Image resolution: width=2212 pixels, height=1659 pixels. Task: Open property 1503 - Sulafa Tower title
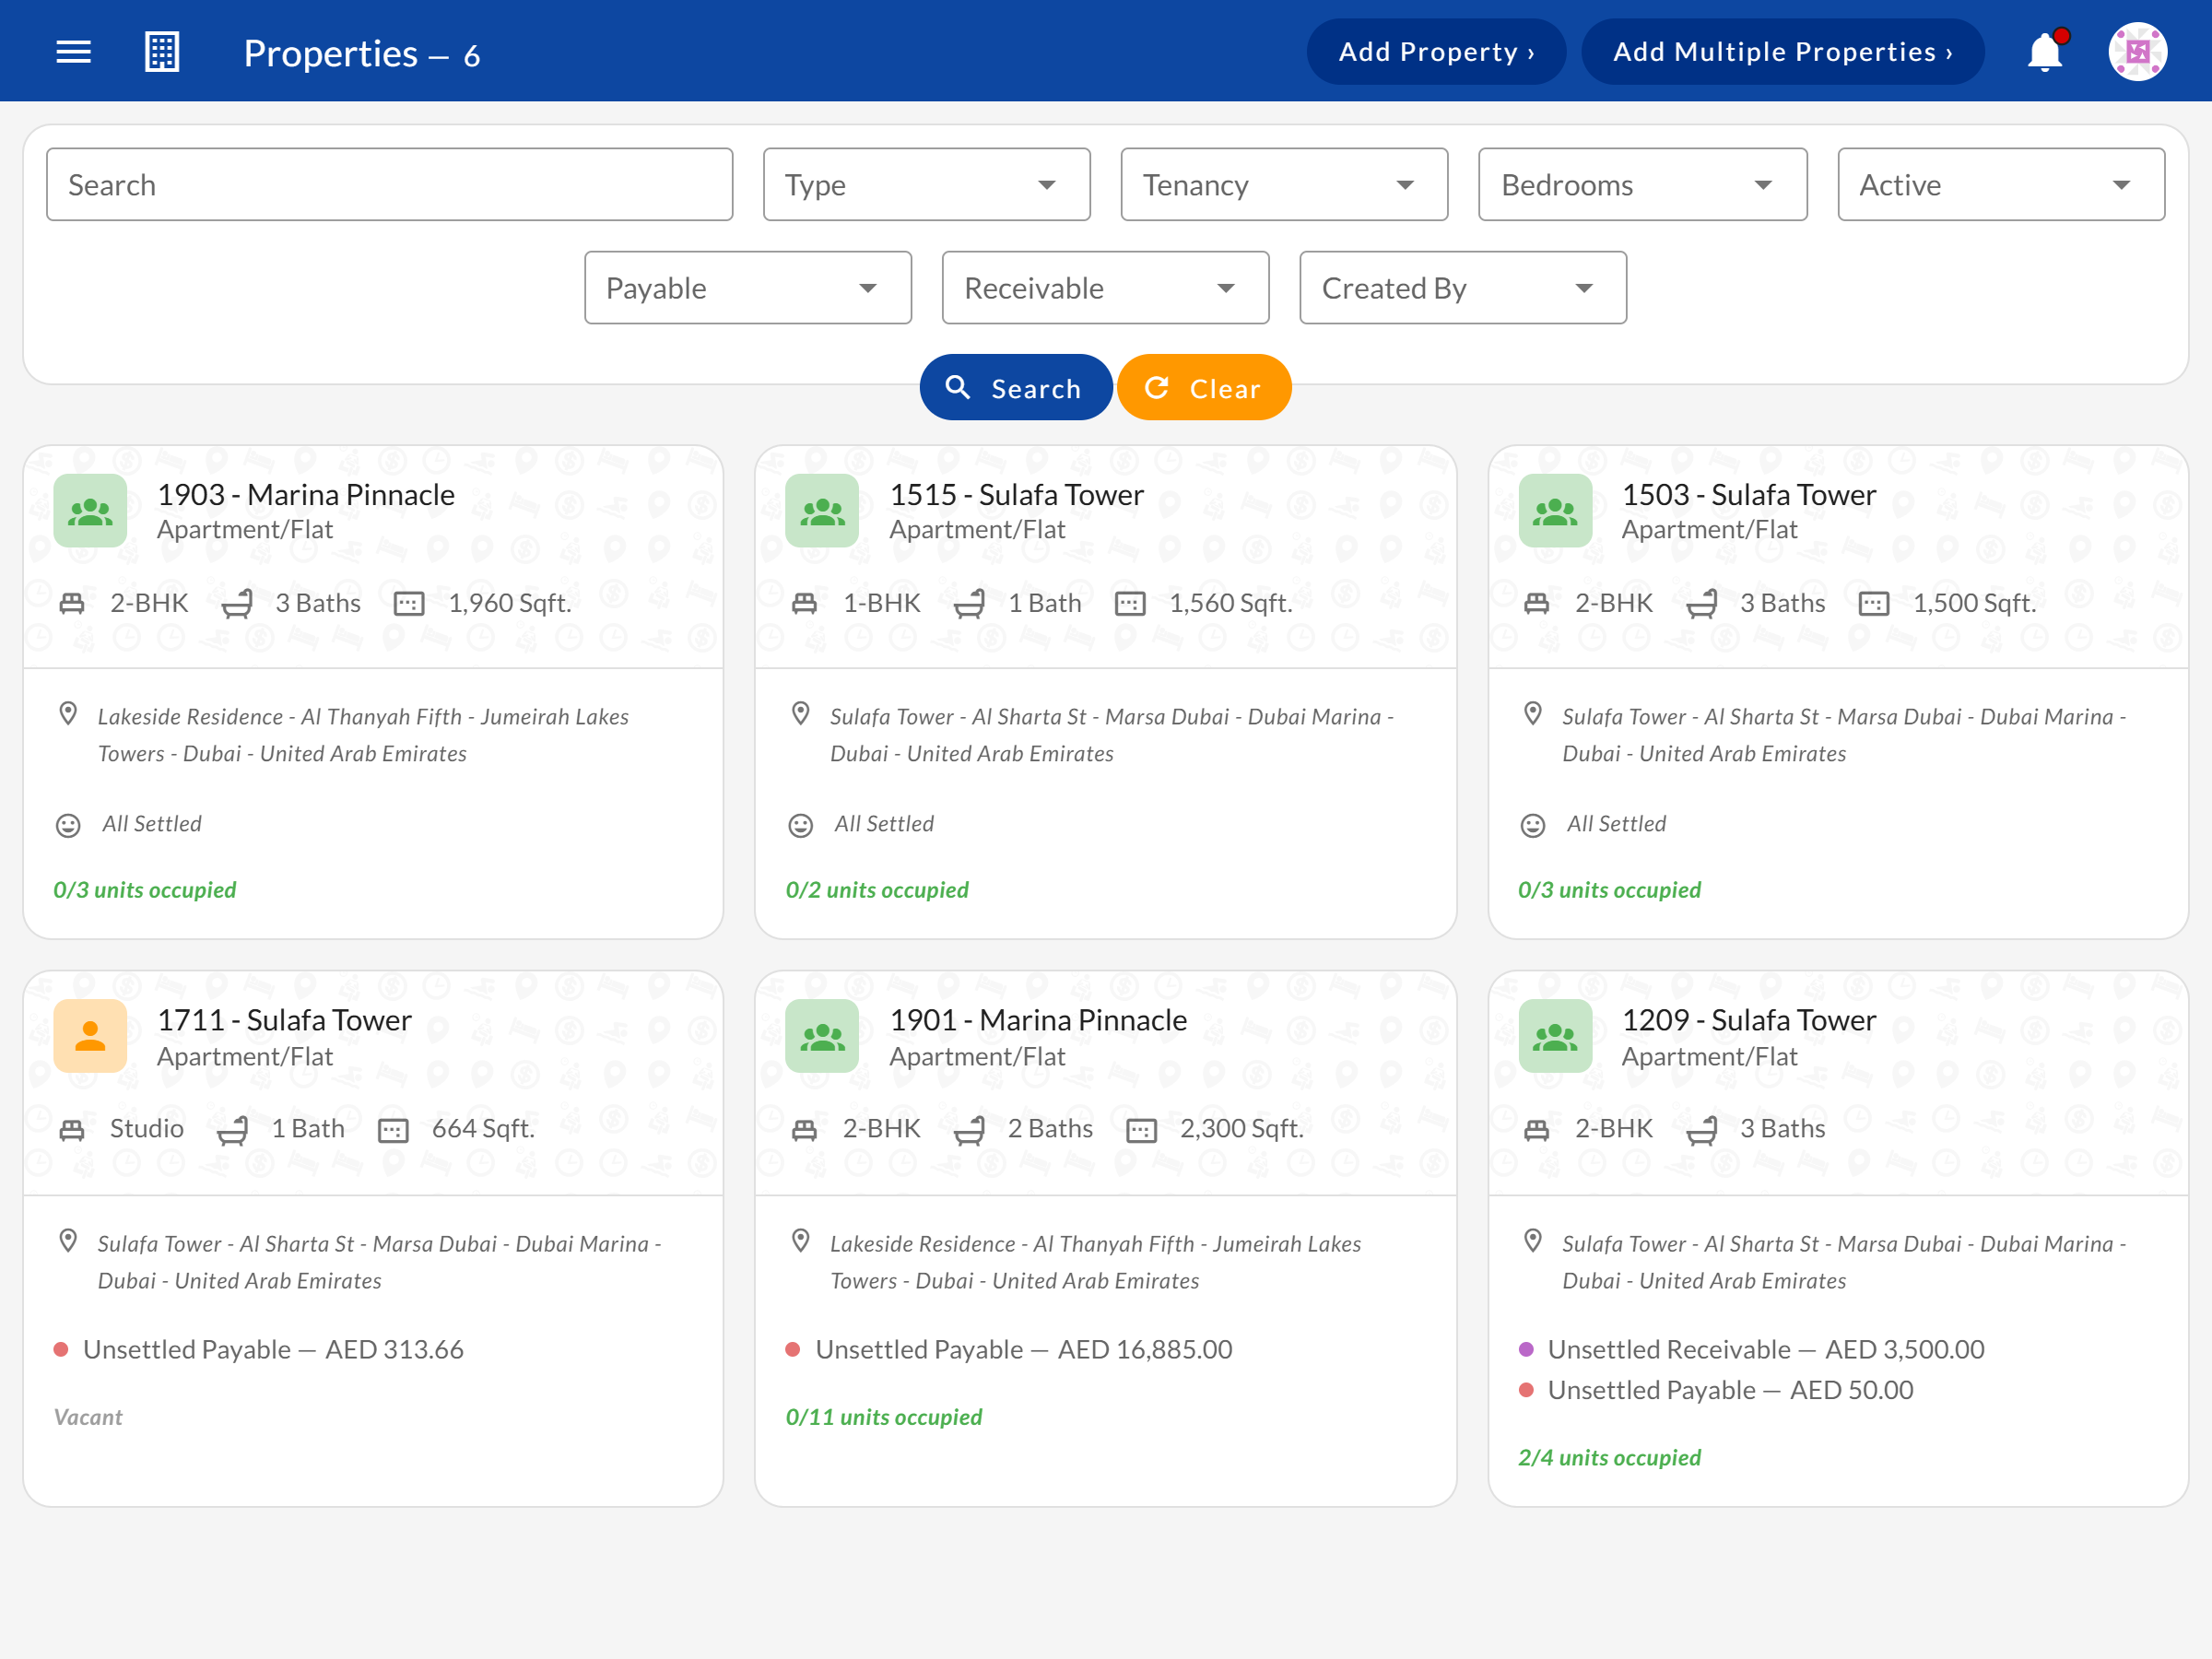[x=1748, y=494]
